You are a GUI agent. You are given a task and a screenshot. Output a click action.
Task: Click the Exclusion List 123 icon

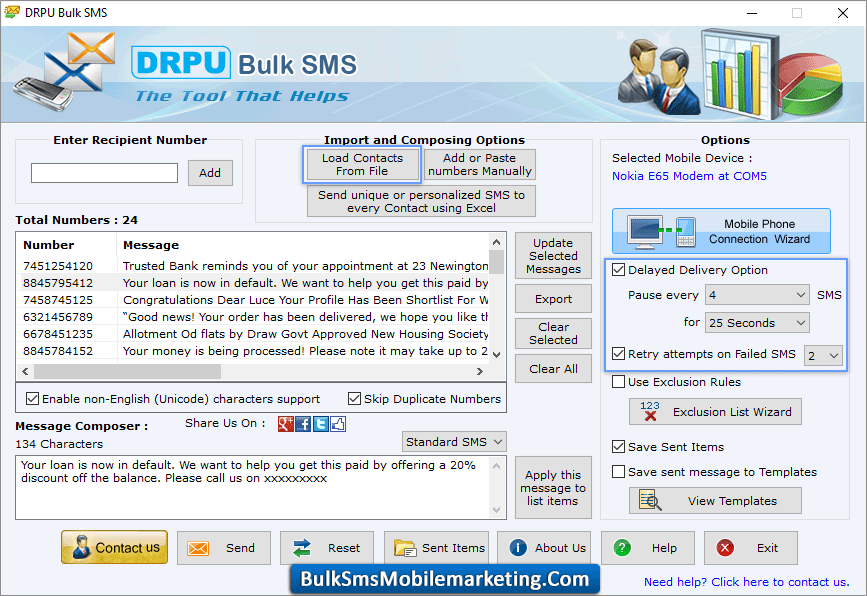pyautogui.click(x=650, y=411)
